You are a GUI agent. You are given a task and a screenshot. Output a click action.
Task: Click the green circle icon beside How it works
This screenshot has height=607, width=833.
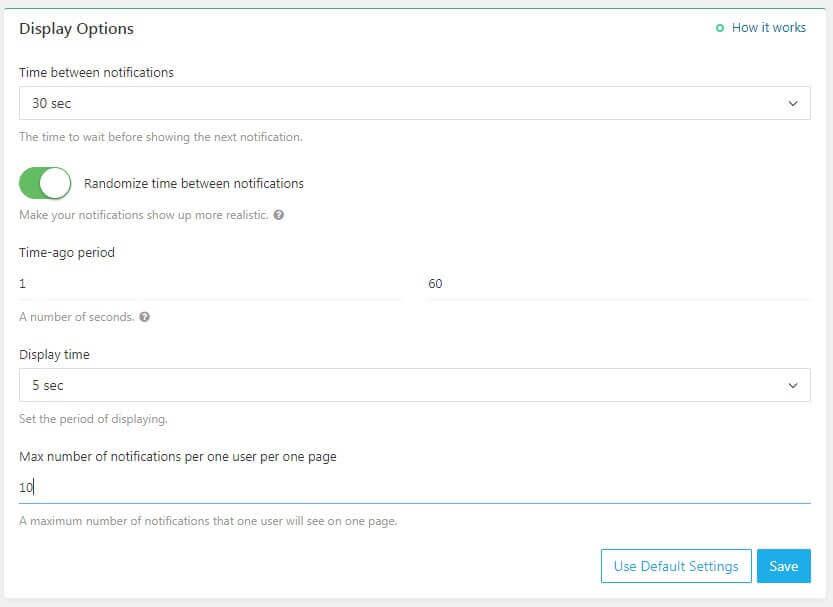719,28
